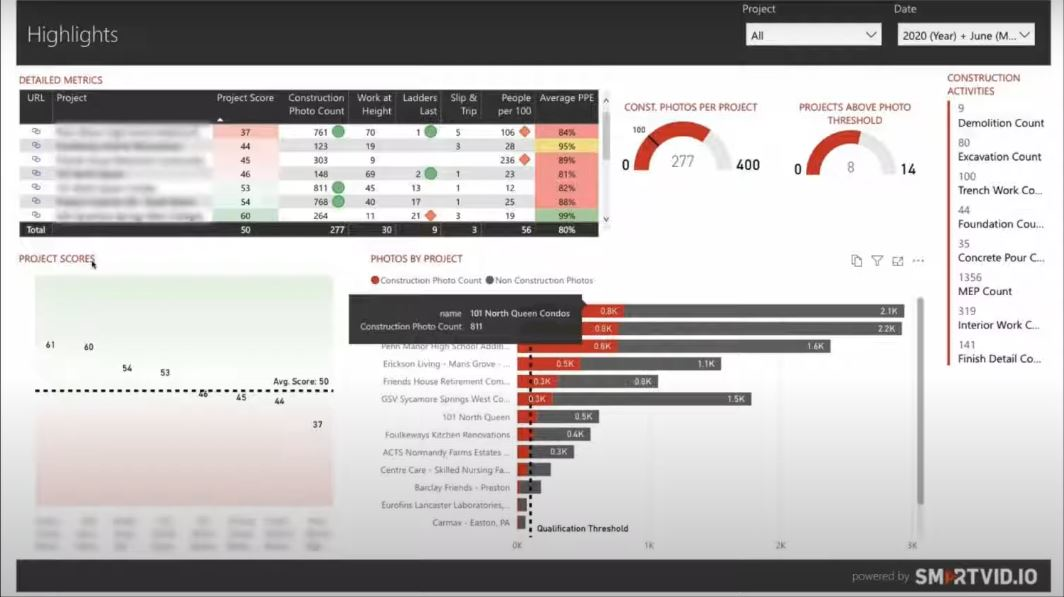Image resolution: width=1064 pixels, height=597 pixels.
Task: Click red 0.5K segment for Erickson Living
Action: click(548, 364)
